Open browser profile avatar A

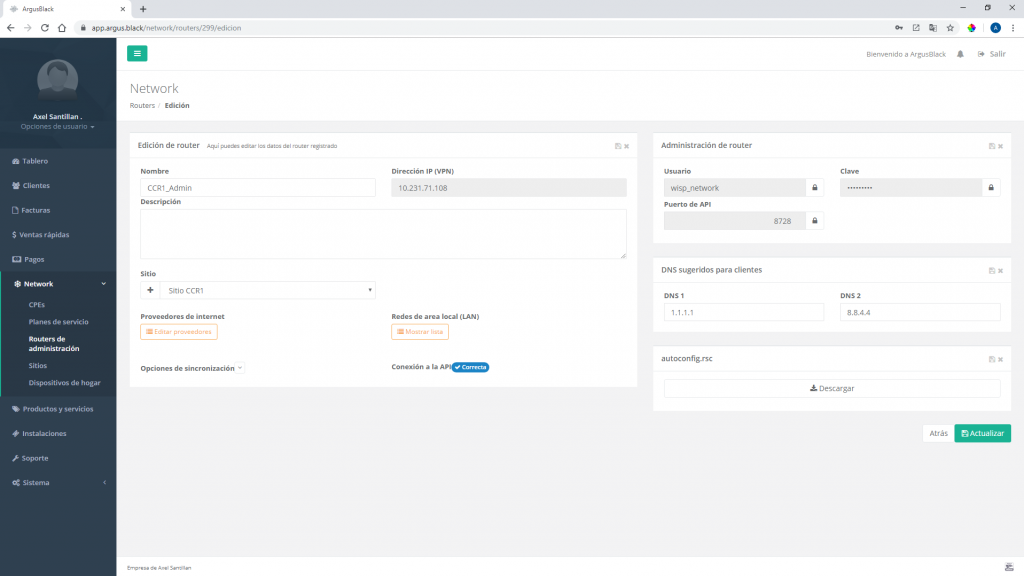click(995, 28)
